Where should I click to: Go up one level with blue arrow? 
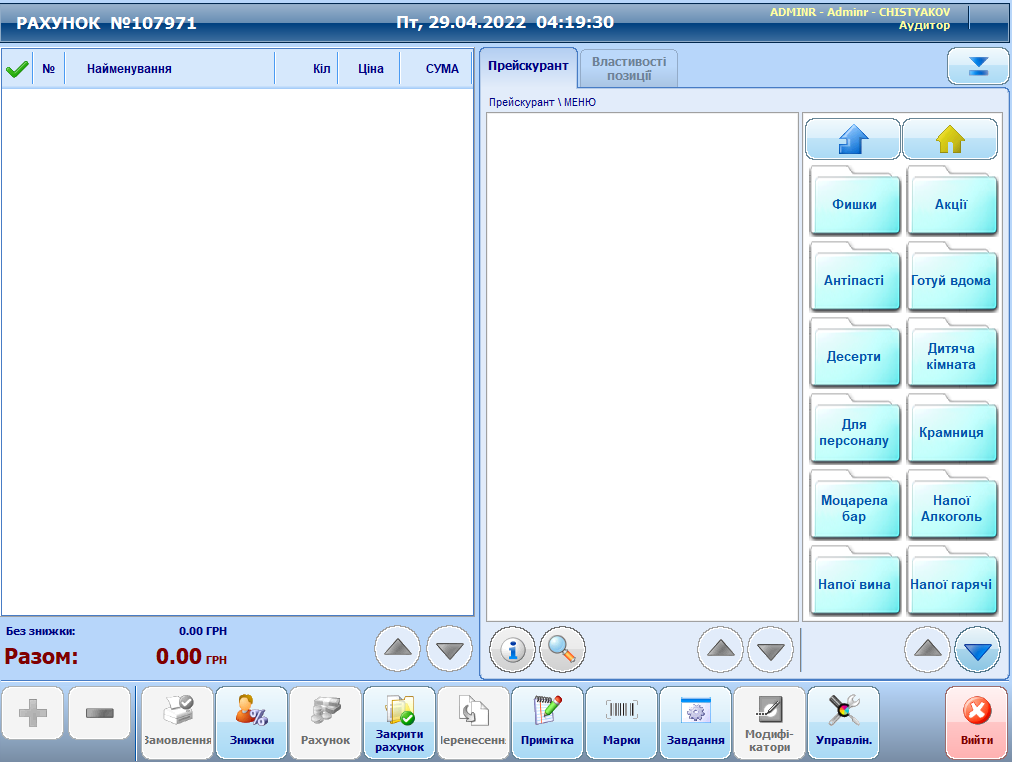point(852,139)
